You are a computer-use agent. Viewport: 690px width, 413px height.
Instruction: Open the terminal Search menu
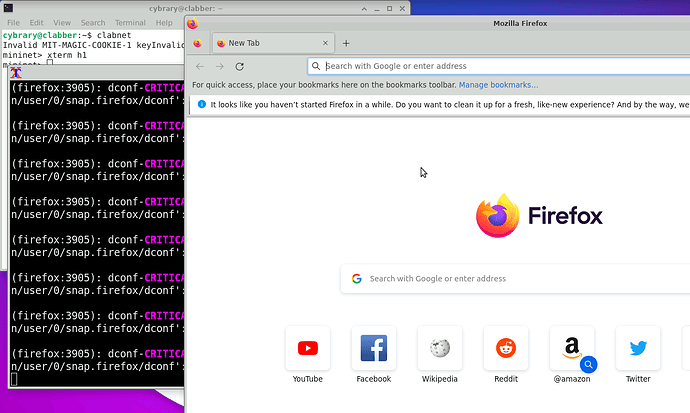pos(93,23)
